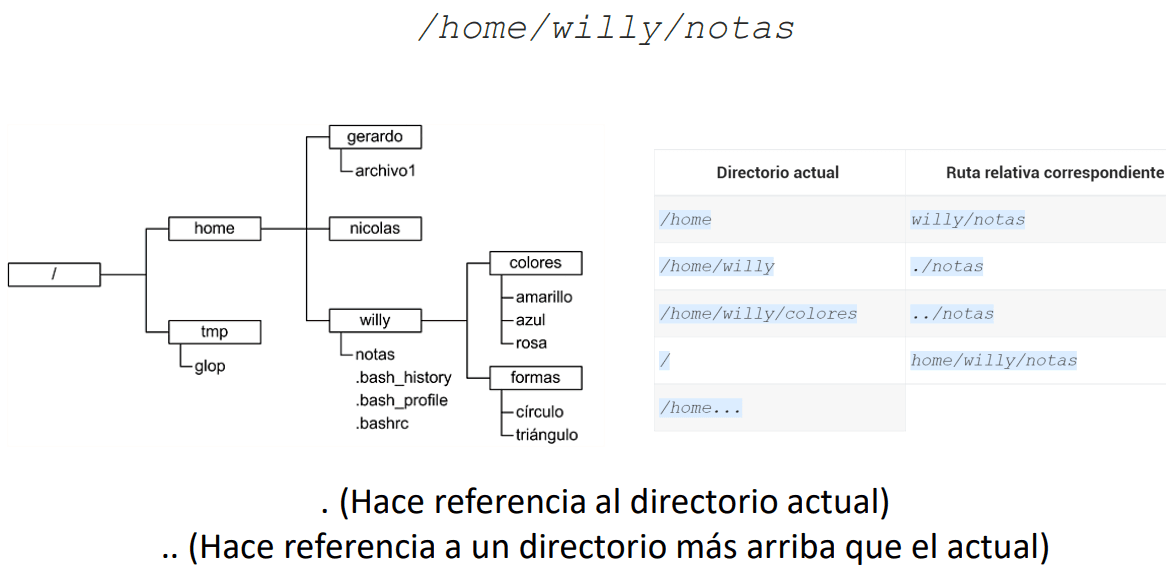Click the .bashrc entry
1166x568 pixels.
pos(382,424)
